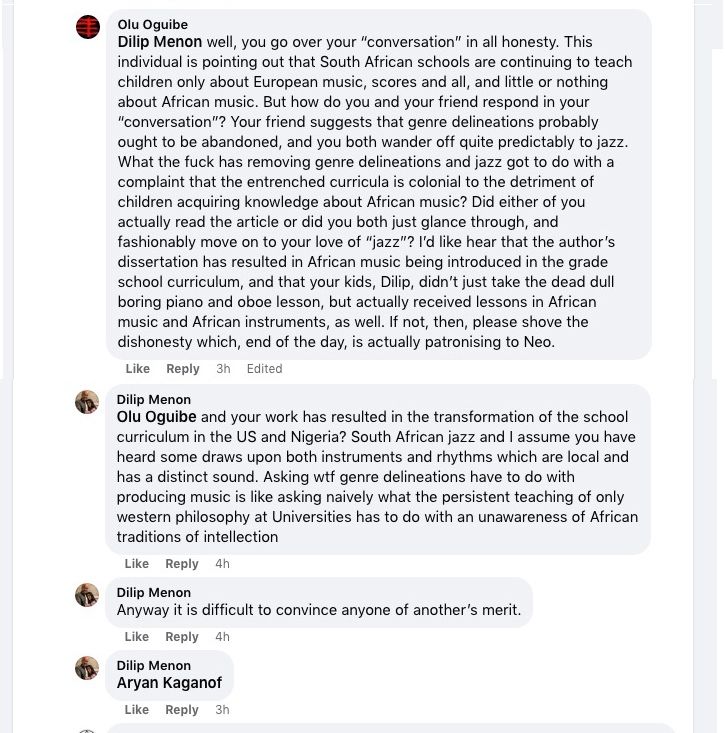Screen dimensions: 725x733
Task: Reply to Dilip's comment about western philosophy
Action: (182, 564)
